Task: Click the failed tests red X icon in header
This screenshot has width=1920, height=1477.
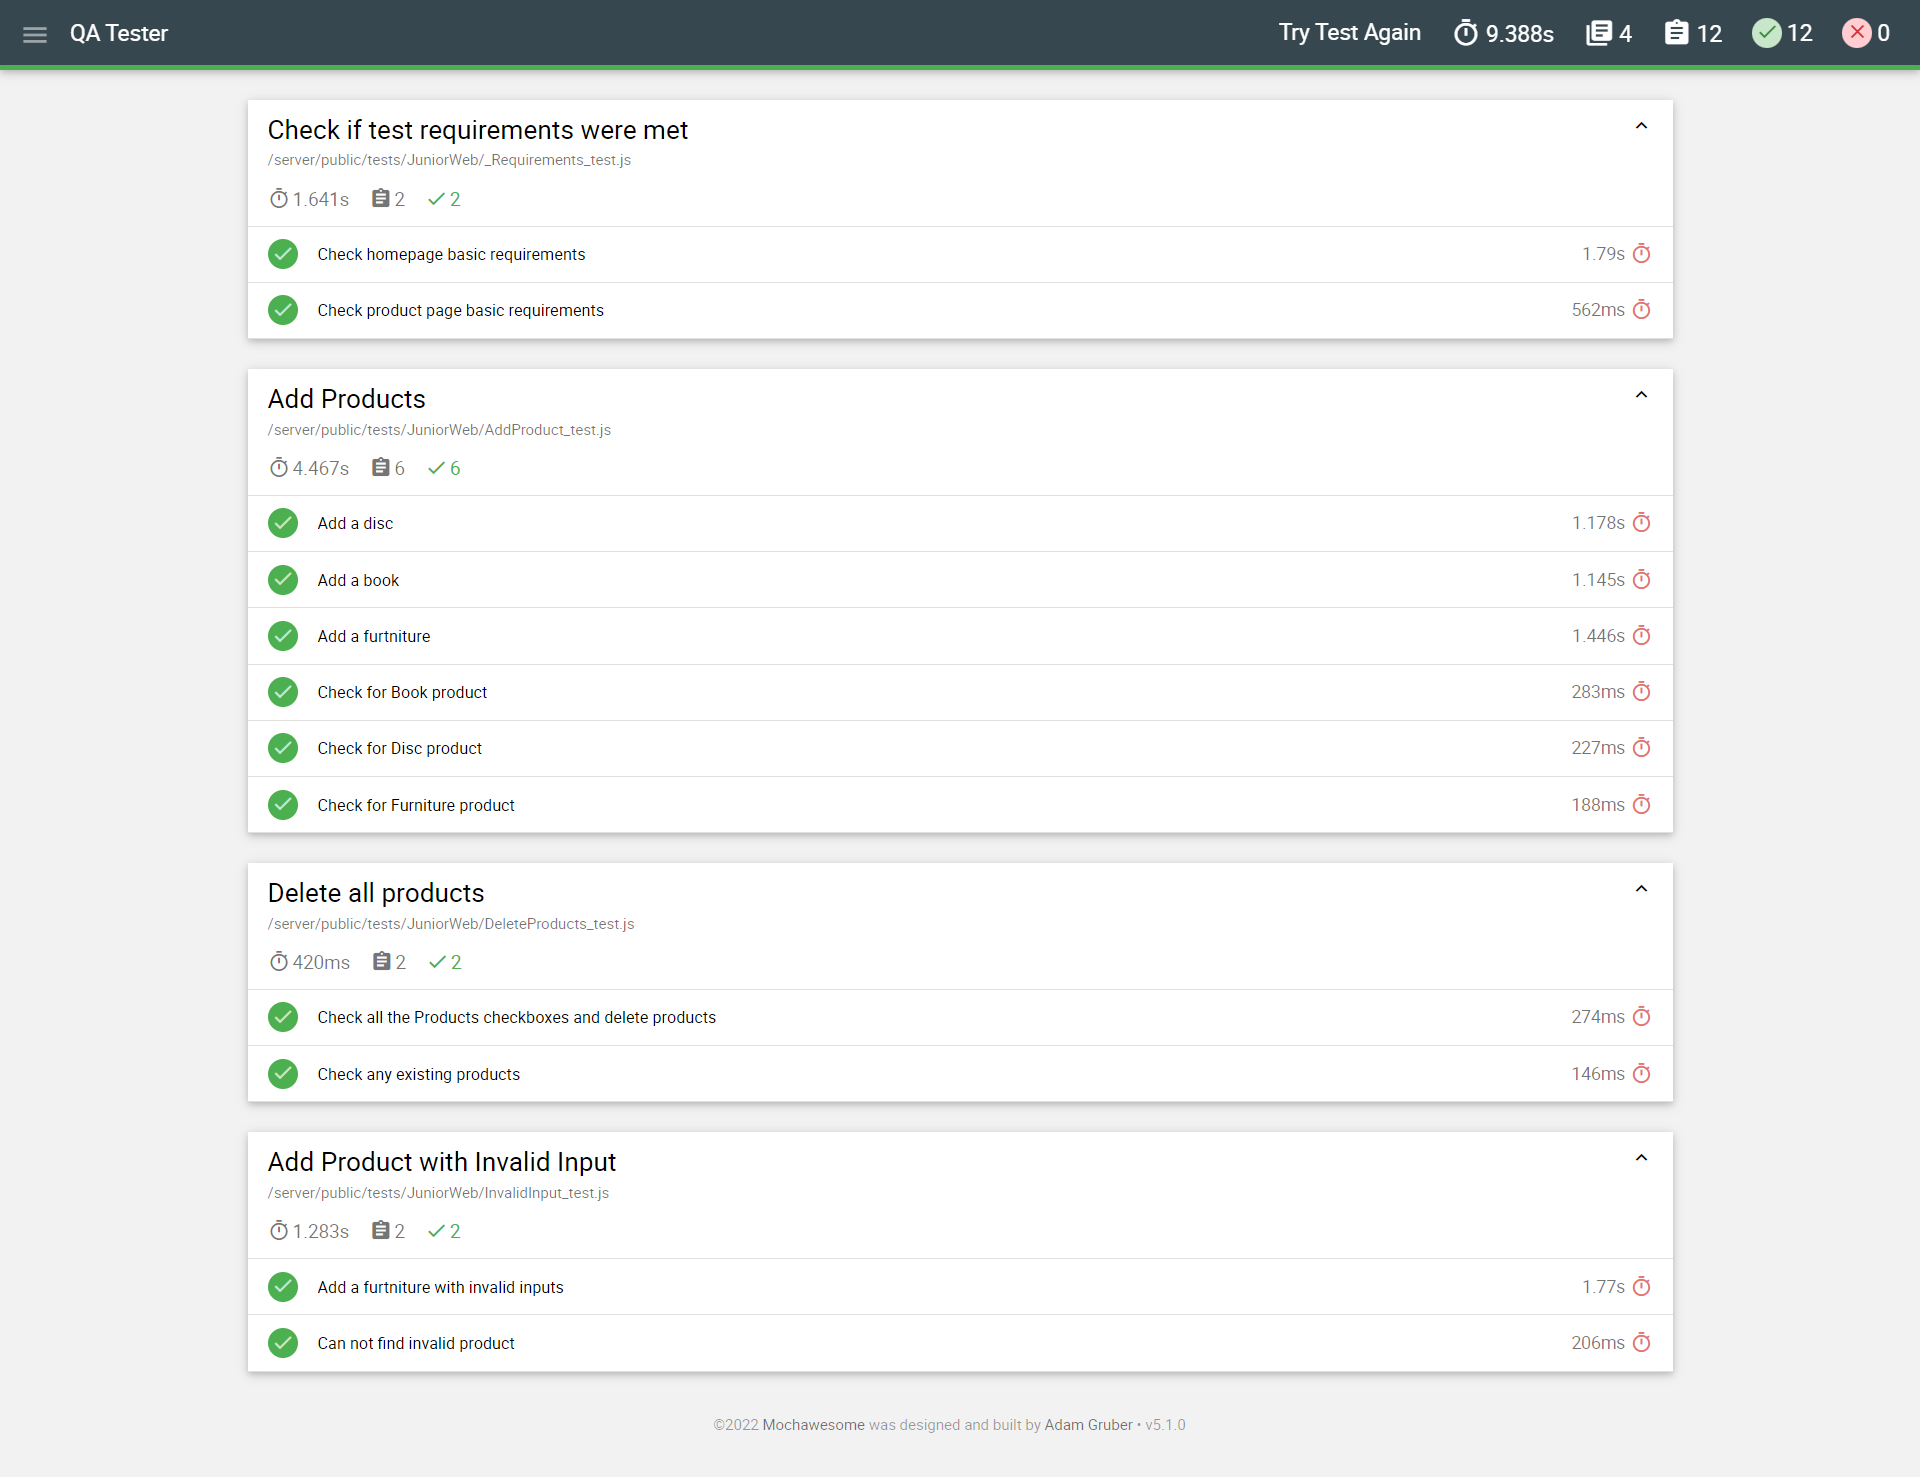Action: [1857, 33]
